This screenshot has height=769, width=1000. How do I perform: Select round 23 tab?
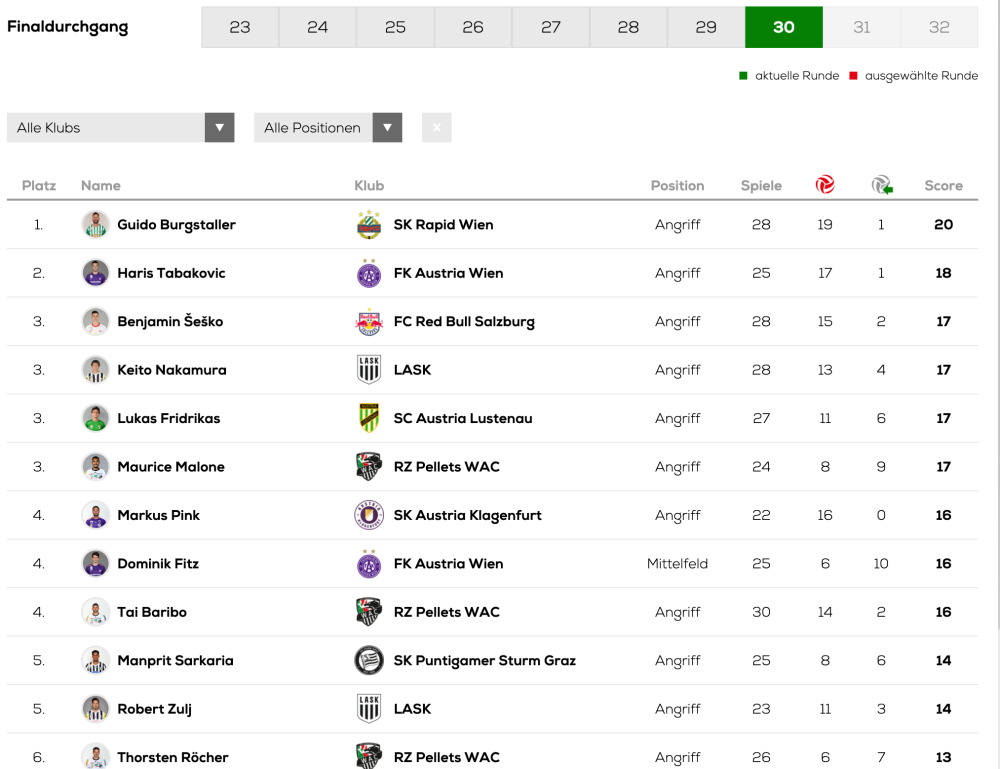point(240,27)
